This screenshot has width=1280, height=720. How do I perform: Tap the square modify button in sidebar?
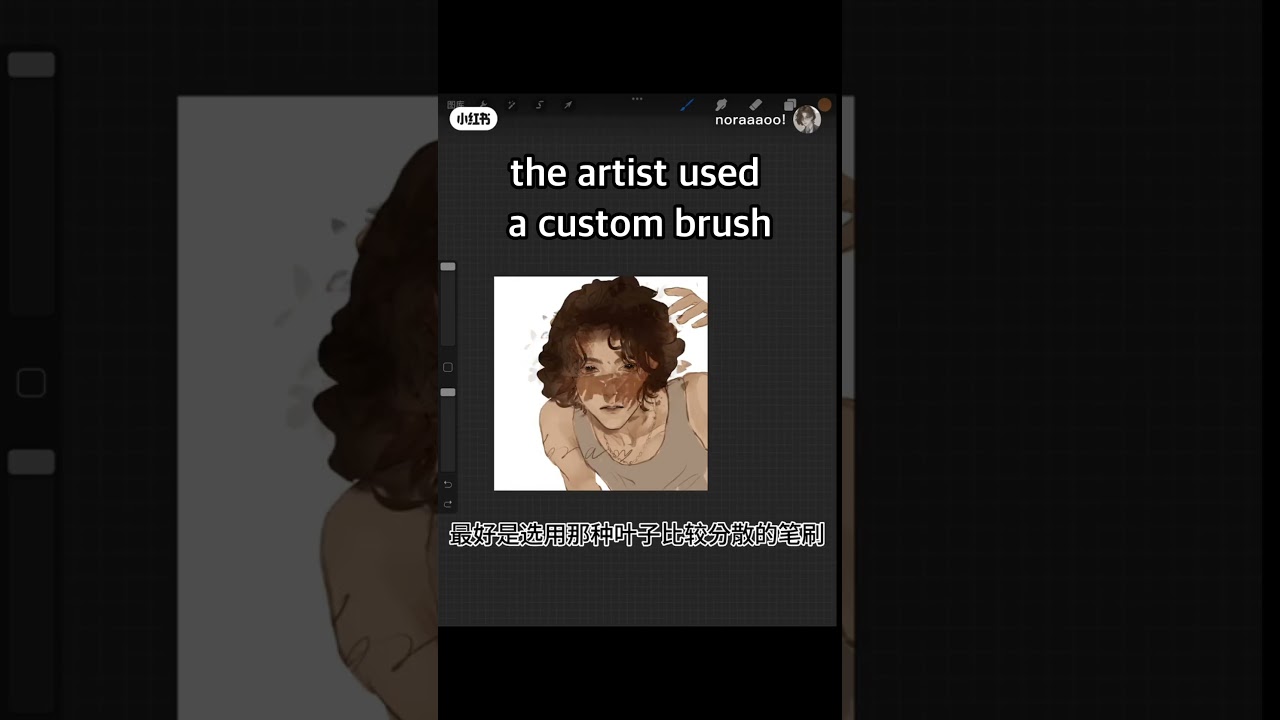(448, 367)
